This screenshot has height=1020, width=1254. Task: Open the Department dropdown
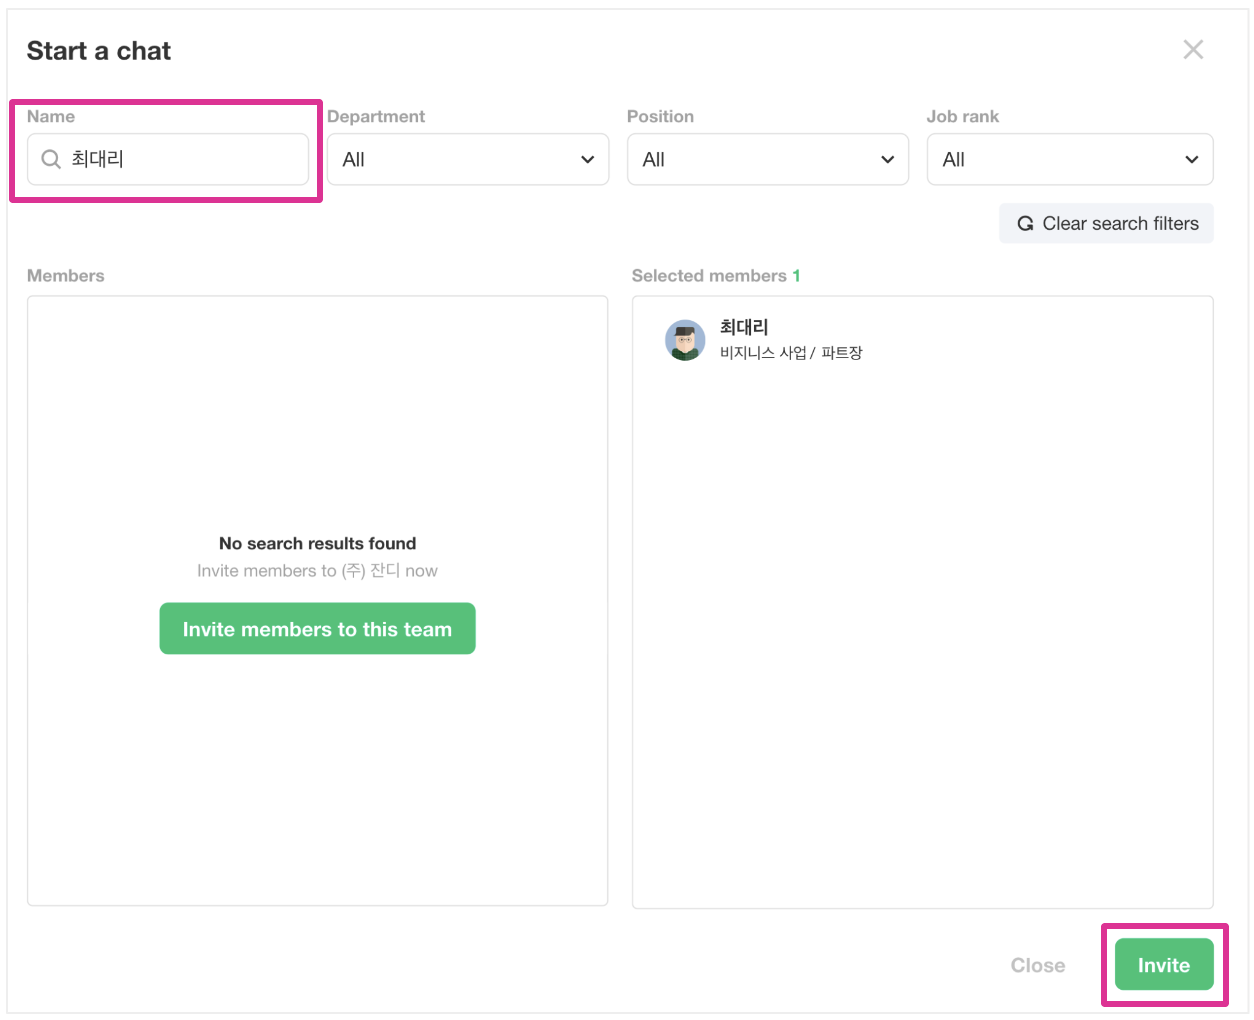pyautogui.click(x=468, y=160)
